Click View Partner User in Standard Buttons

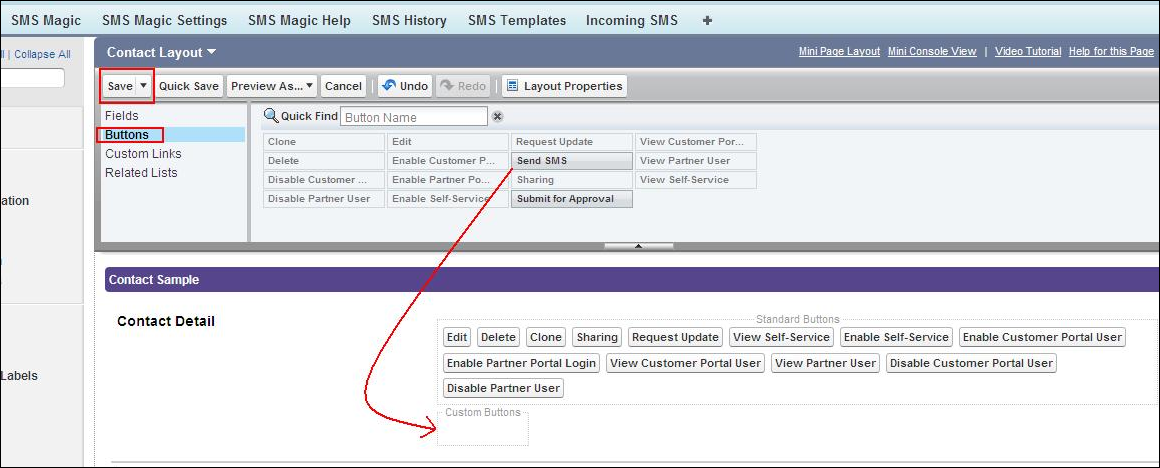[x=826, y=363]
